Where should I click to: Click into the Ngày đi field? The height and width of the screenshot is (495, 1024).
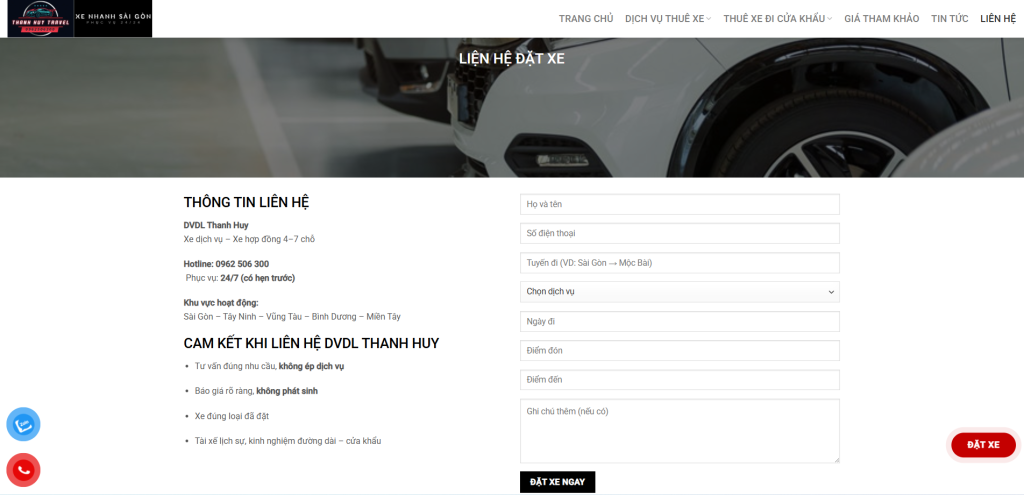click(679, 321)
